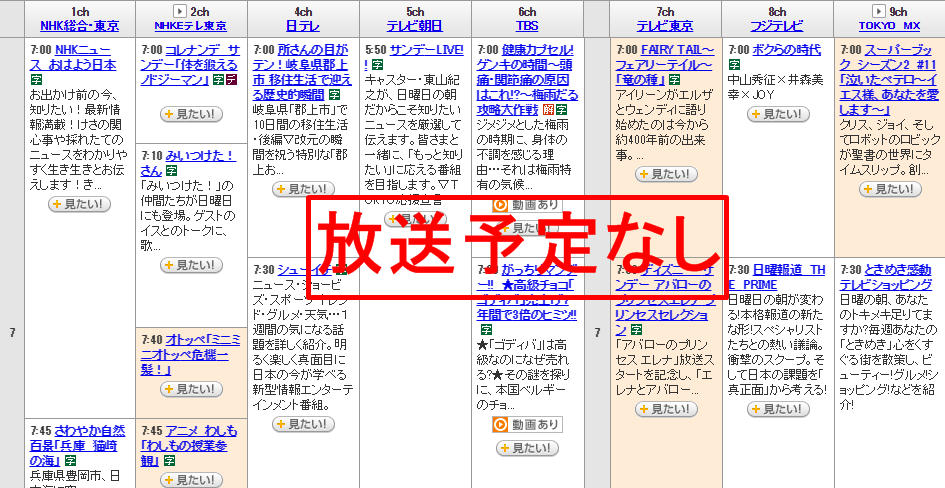Click 見たい! button for 日曜報道 THE PRIME
Viewport: 945px width, 488px height.
778,409
